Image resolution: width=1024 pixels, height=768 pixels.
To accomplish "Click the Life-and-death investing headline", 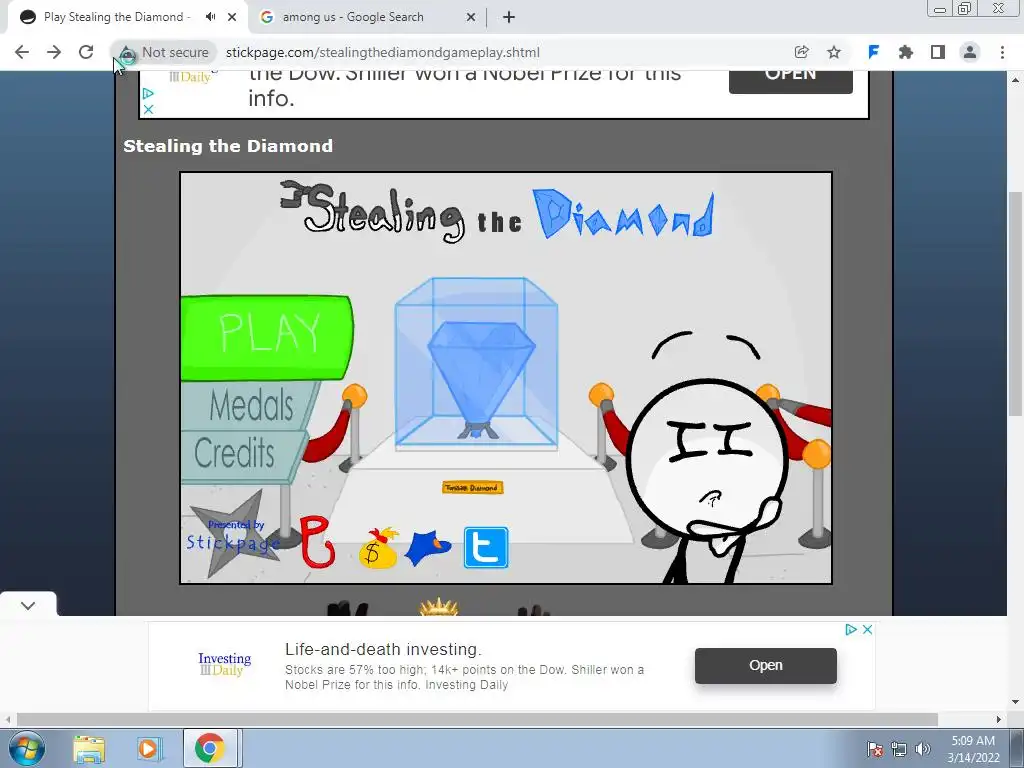I will [383, 649].
